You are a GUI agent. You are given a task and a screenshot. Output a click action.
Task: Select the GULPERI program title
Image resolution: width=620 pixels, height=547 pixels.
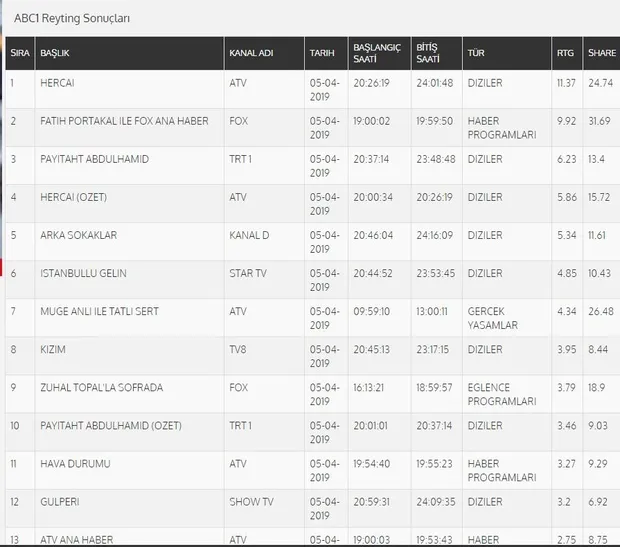(58, 502)
